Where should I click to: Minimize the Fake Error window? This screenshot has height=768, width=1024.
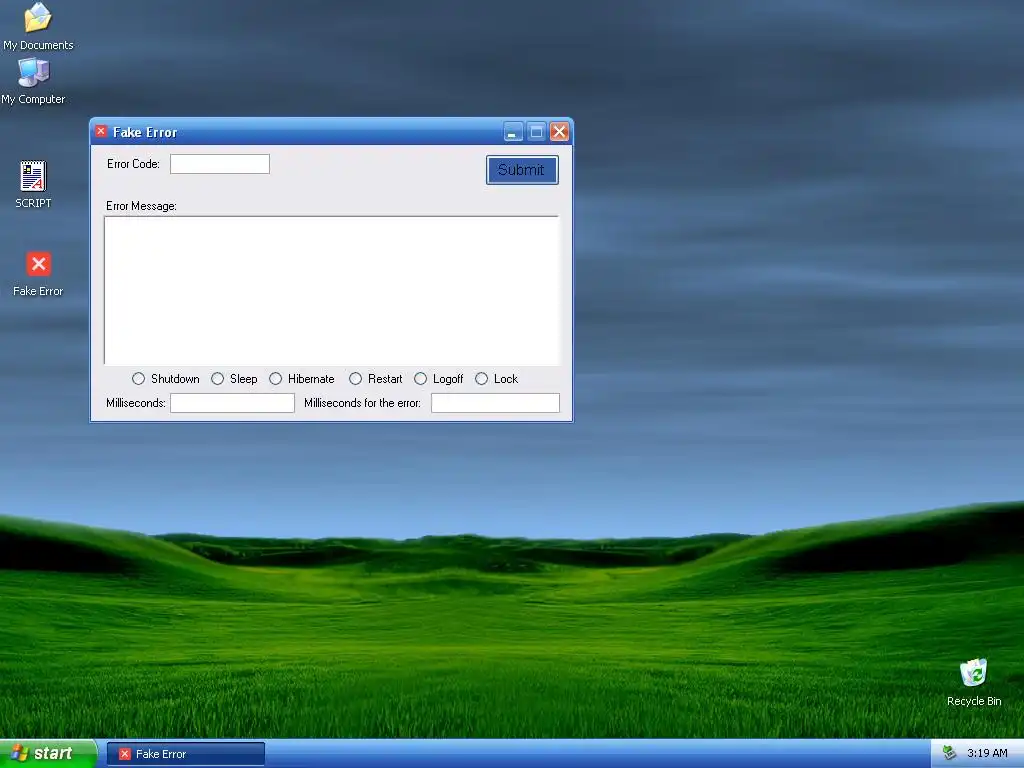click(x=513, y=132)
